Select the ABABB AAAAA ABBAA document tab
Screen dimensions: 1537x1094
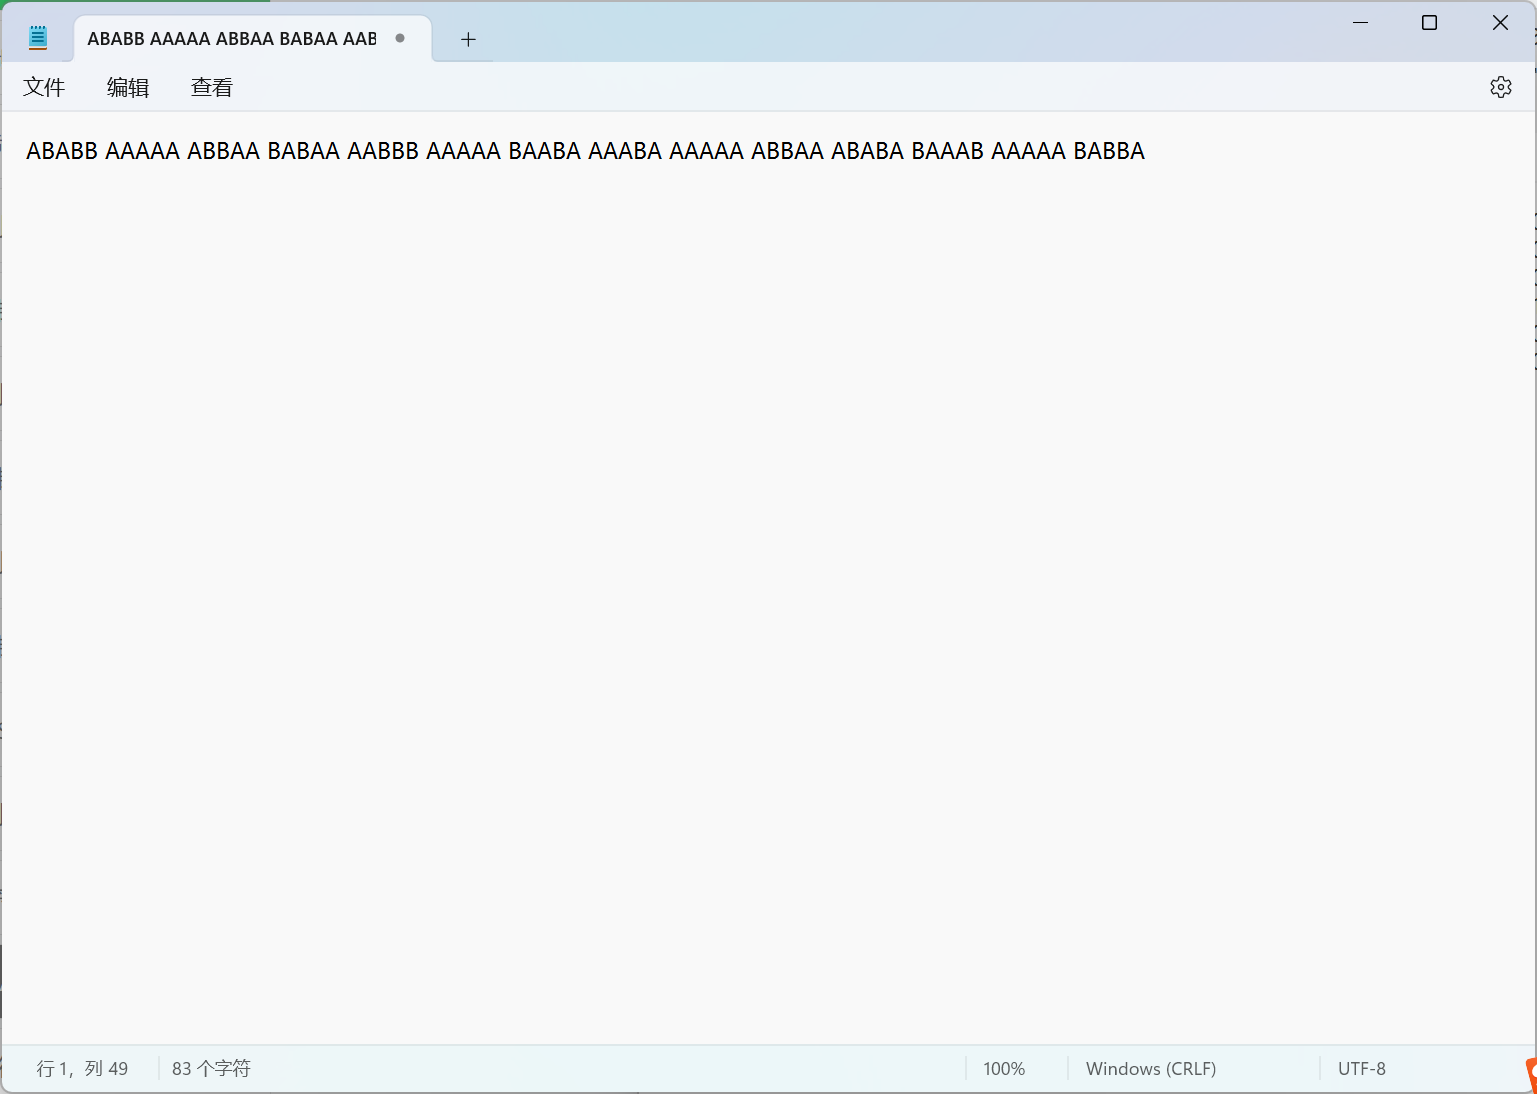point(231,39)
